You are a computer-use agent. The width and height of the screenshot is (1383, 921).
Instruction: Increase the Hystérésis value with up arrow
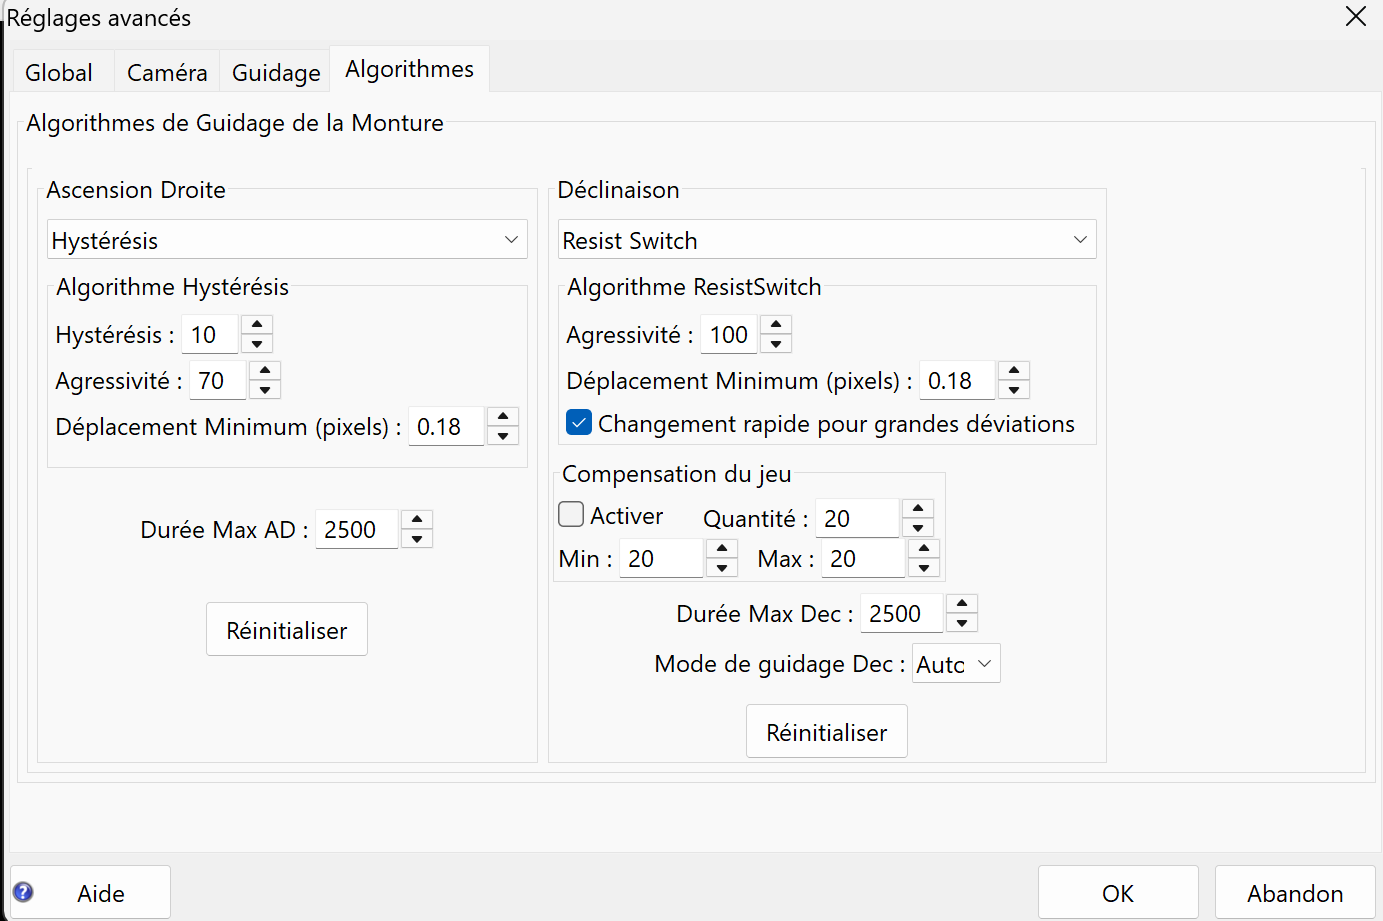257,324
